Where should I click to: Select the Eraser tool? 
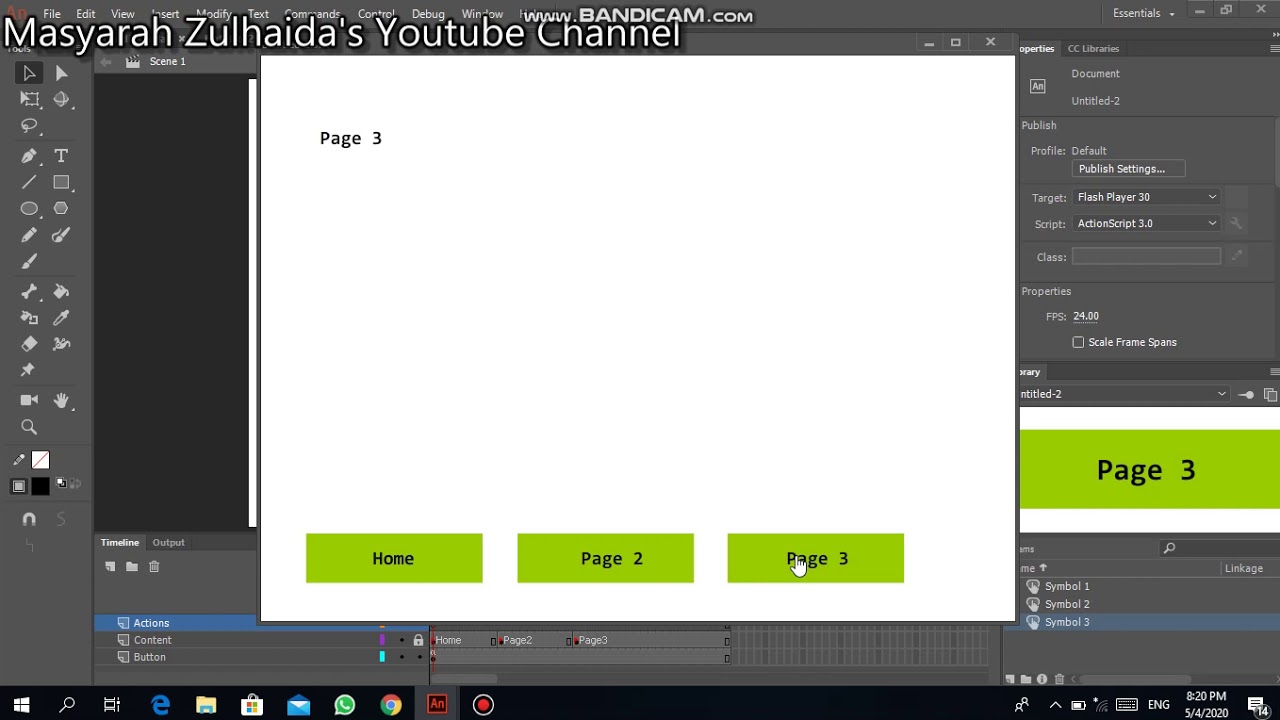pos(29,344)
